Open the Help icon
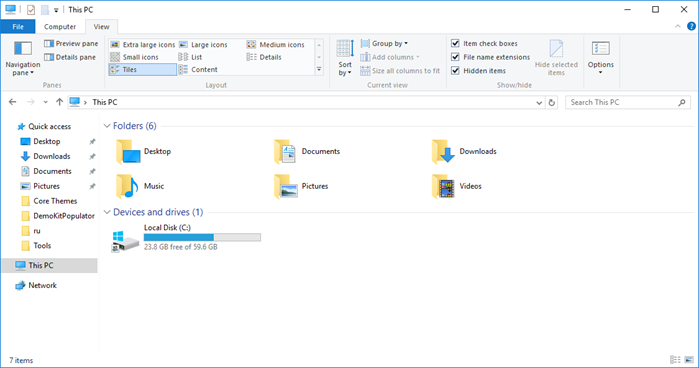The height and width of the screenshot is (368, 699). (691, 26)
